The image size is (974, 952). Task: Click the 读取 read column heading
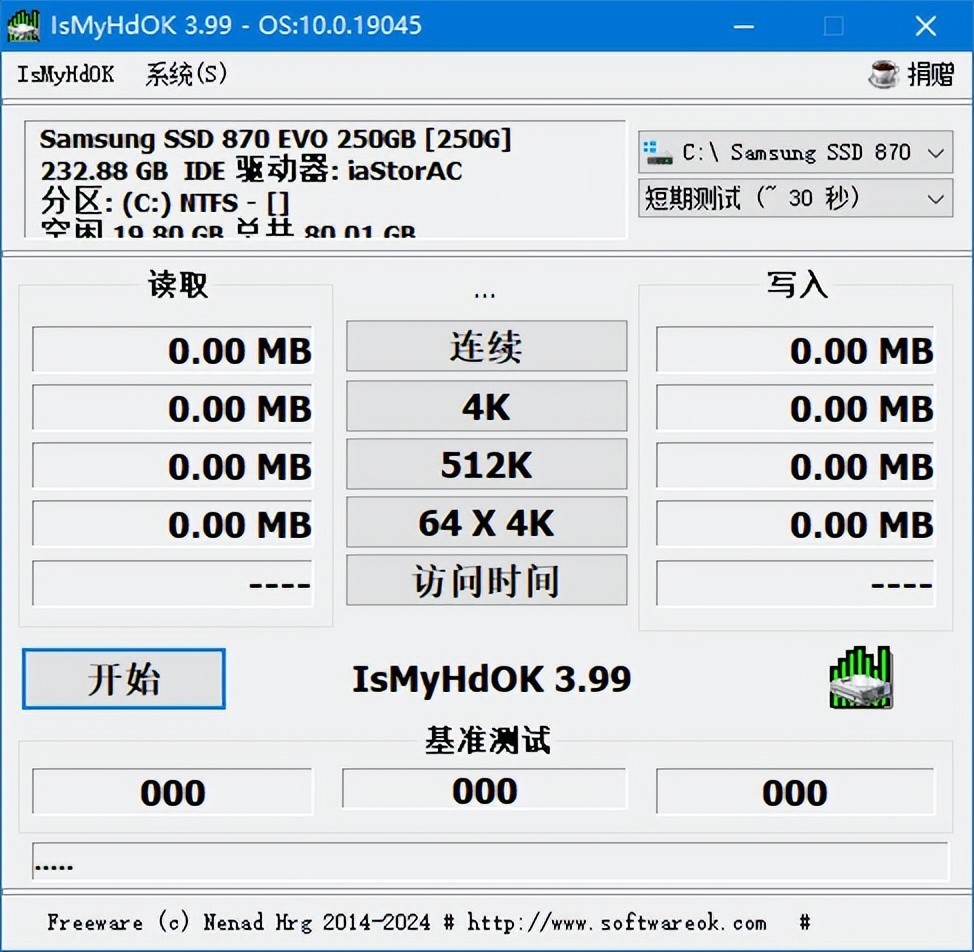178,285
